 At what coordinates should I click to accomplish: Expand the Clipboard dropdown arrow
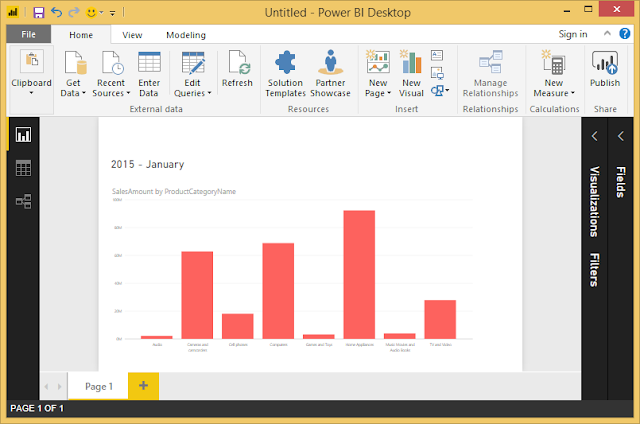31,93
